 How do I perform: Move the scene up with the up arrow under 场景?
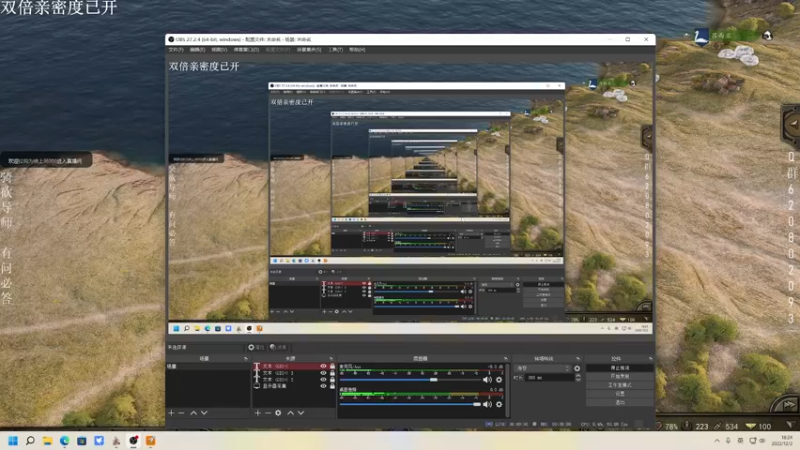[193, 413]
